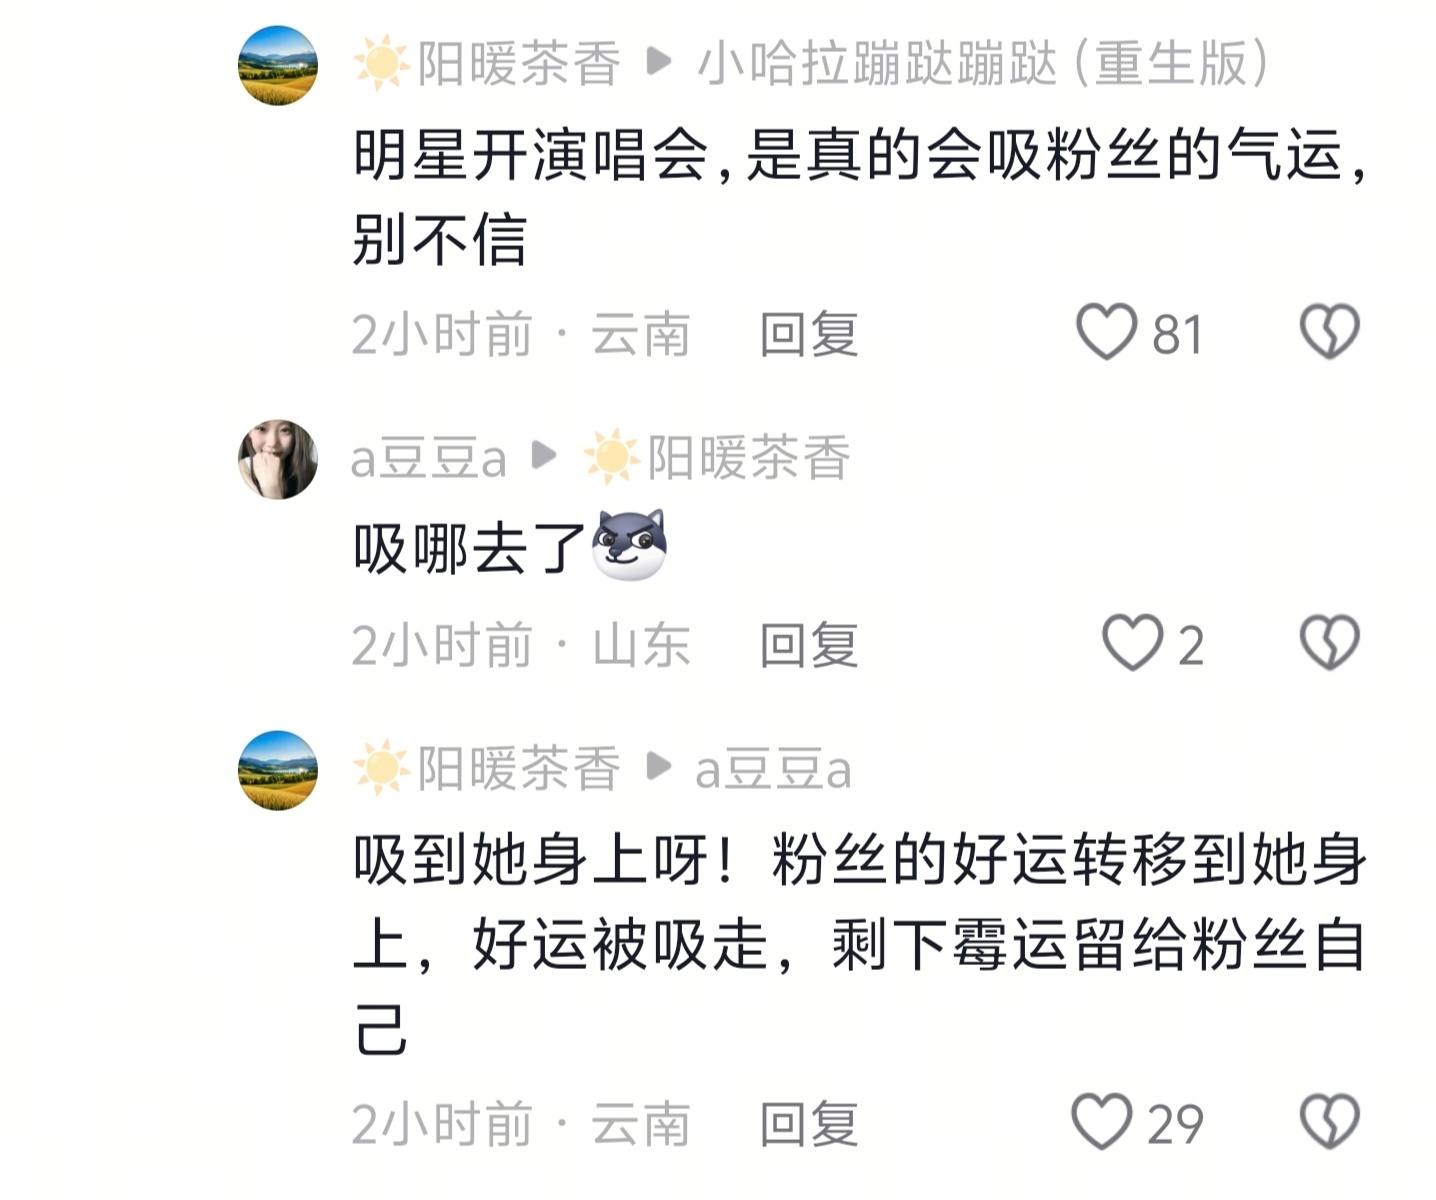Like the comment with 2 likes
Screen dimensions: 1436x1200
pyautogui.click(x=1132, y=643)
